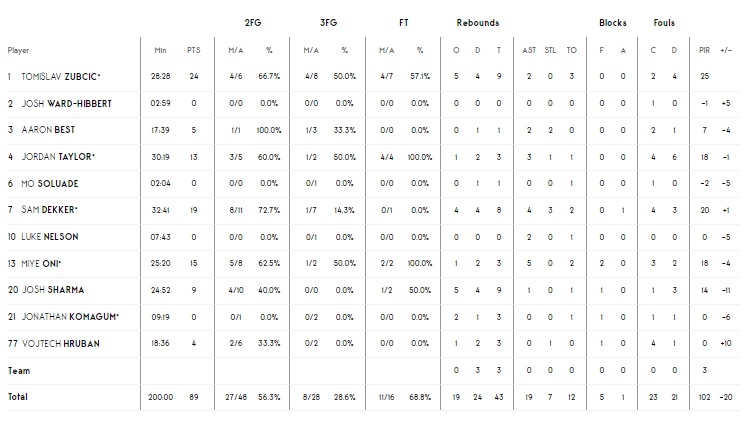Sort by the PTS column header
The width and height of the screenshot is (749, 423).
pos(193,50)
